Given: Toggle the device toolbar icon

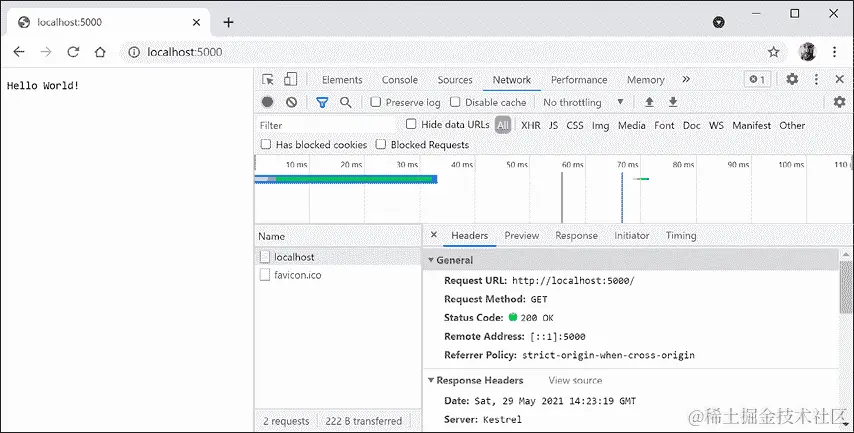Looking at the screenshot, I should click(x=291, y=80).
